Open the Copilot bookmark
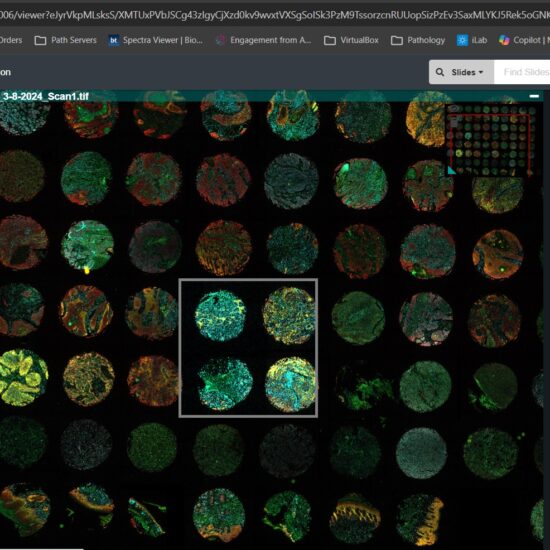The image size is (550, 550). pyautogui.click(x=524, y=40)
